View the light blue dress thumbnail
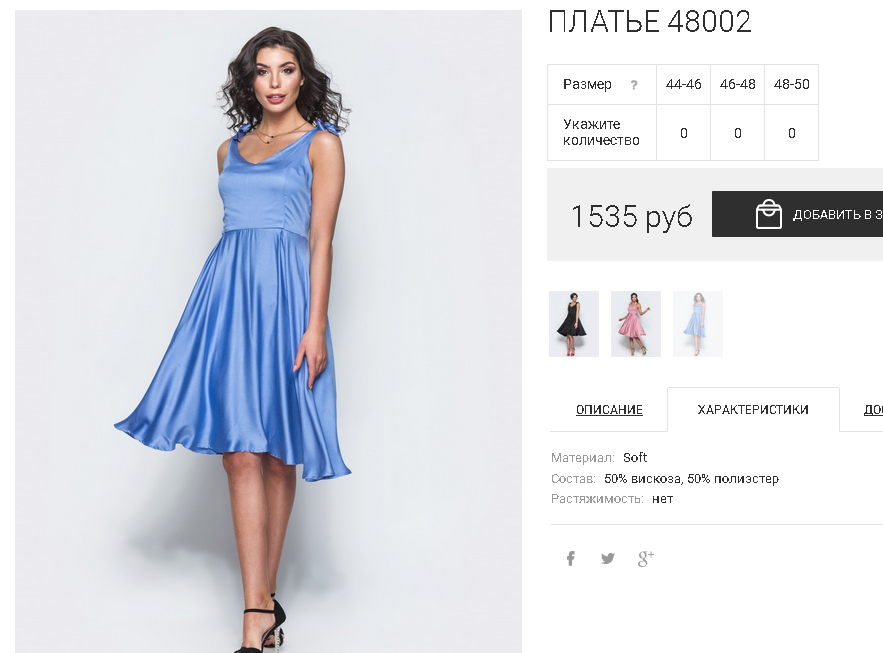 click(698, 324)
